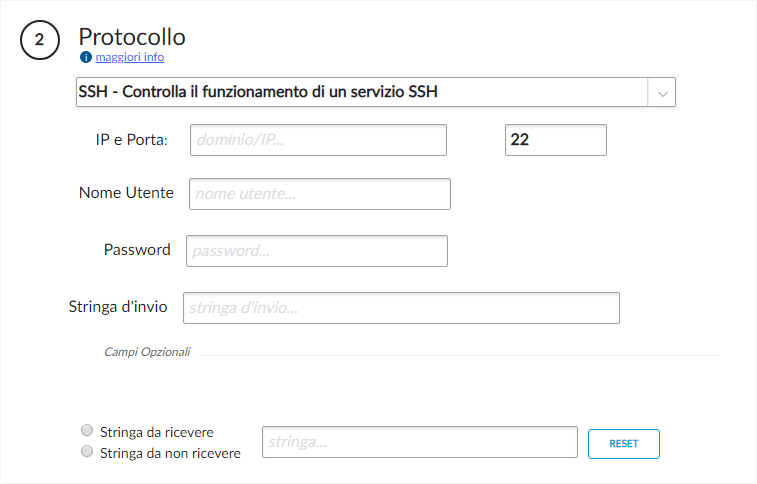Focus the Password input field

316,250
